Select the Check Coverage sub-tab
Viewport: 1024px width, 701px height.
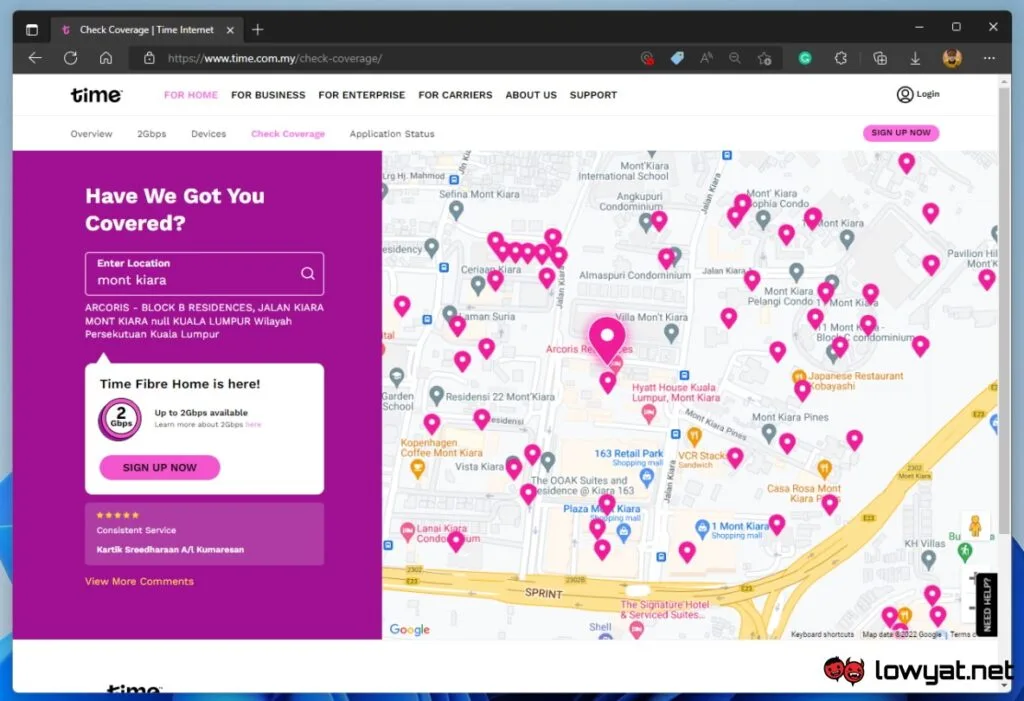(x=288, y=133)
